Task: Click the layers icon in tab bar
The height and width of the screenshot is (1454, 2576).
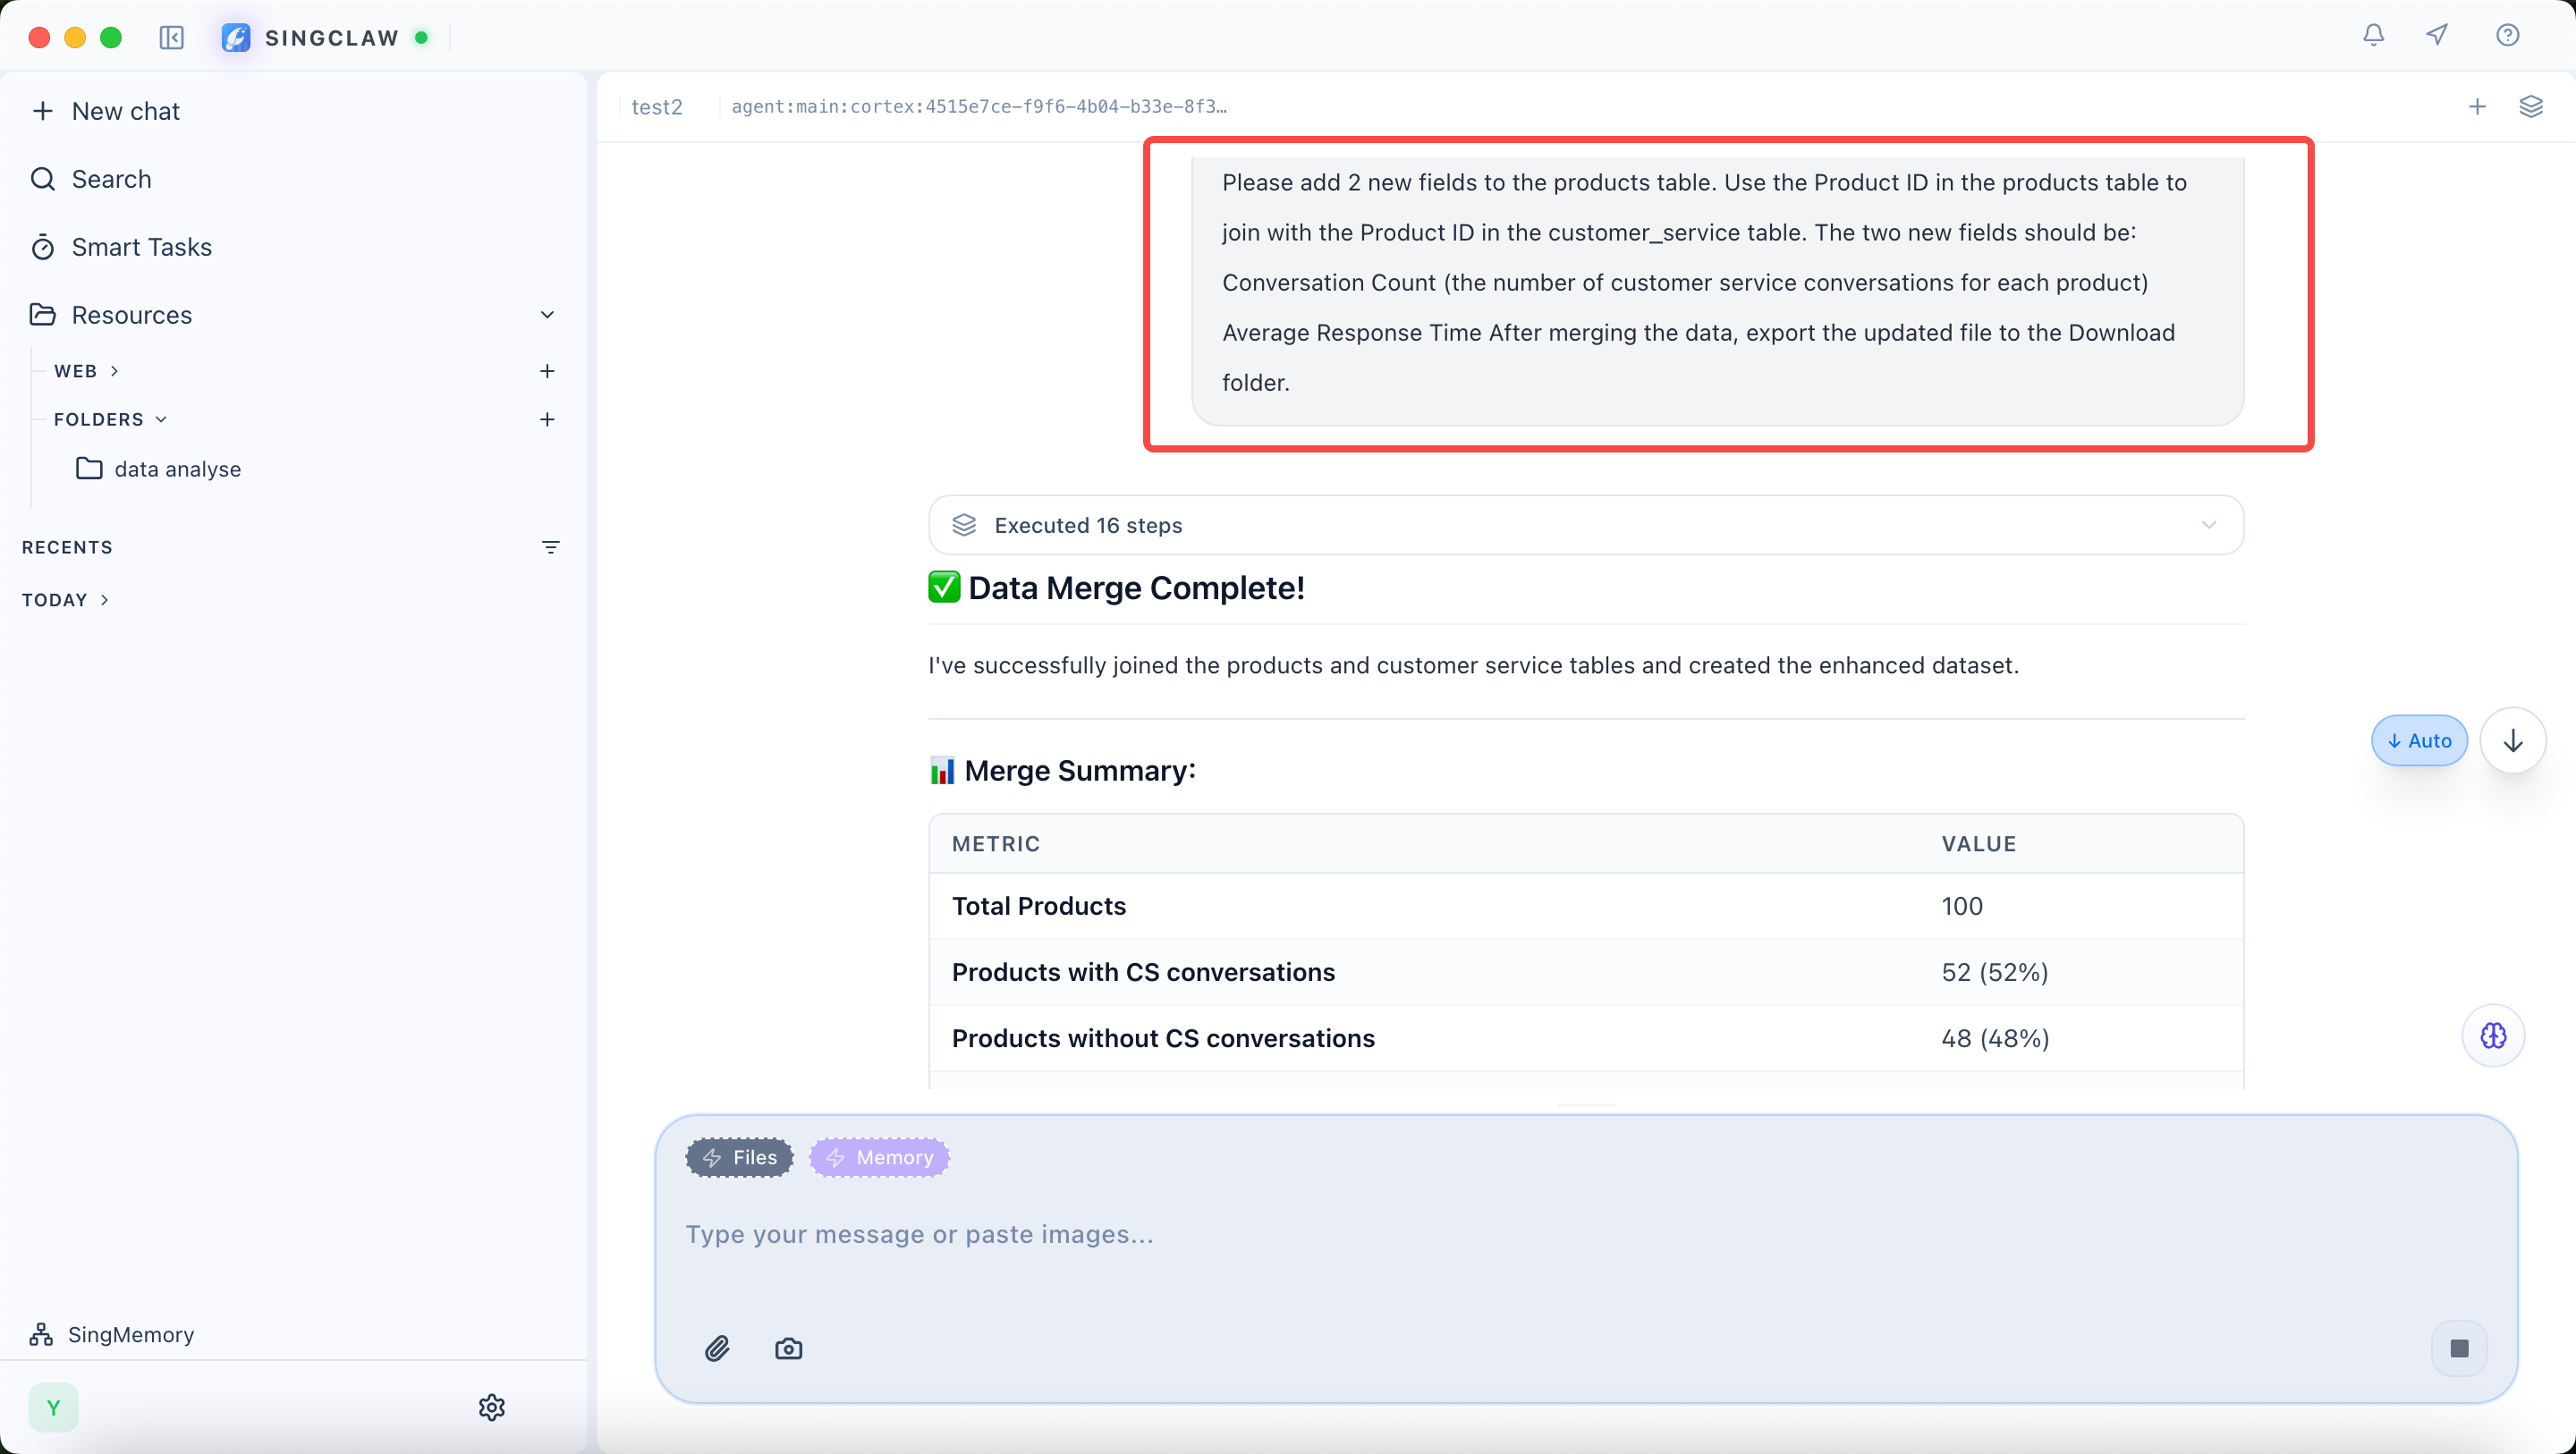Action: 2530,107
